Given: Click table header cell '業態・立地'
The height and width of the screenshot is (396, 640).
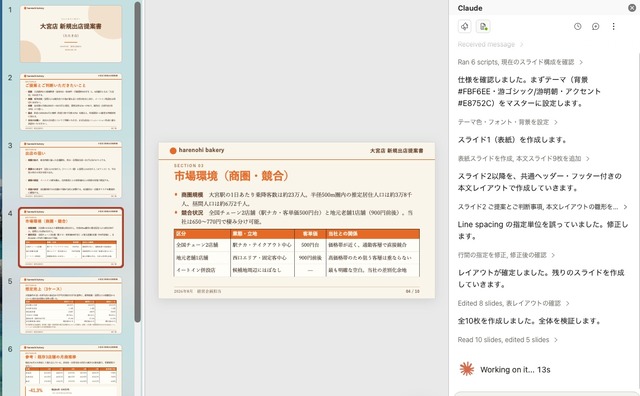Looking at the screenshot, I should [262, 234].
